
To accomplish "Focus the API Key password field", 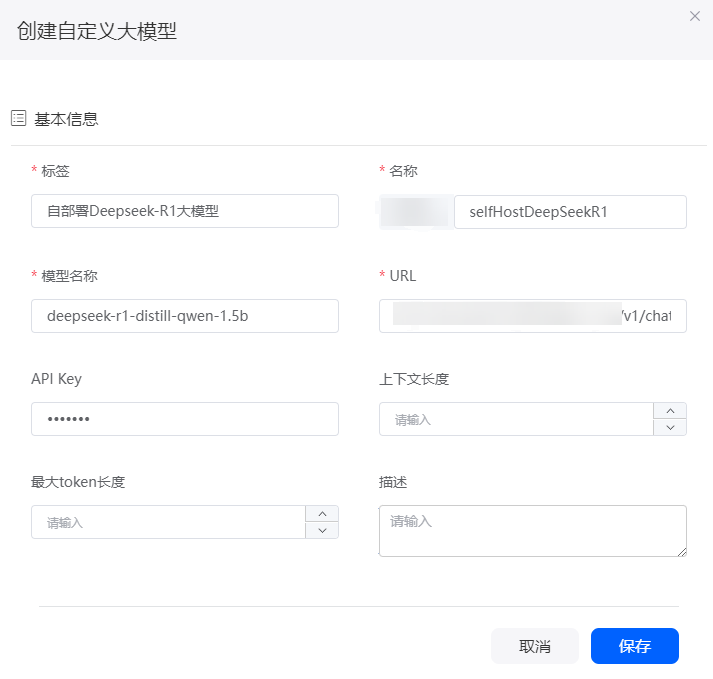I will [x=185, y=419].
